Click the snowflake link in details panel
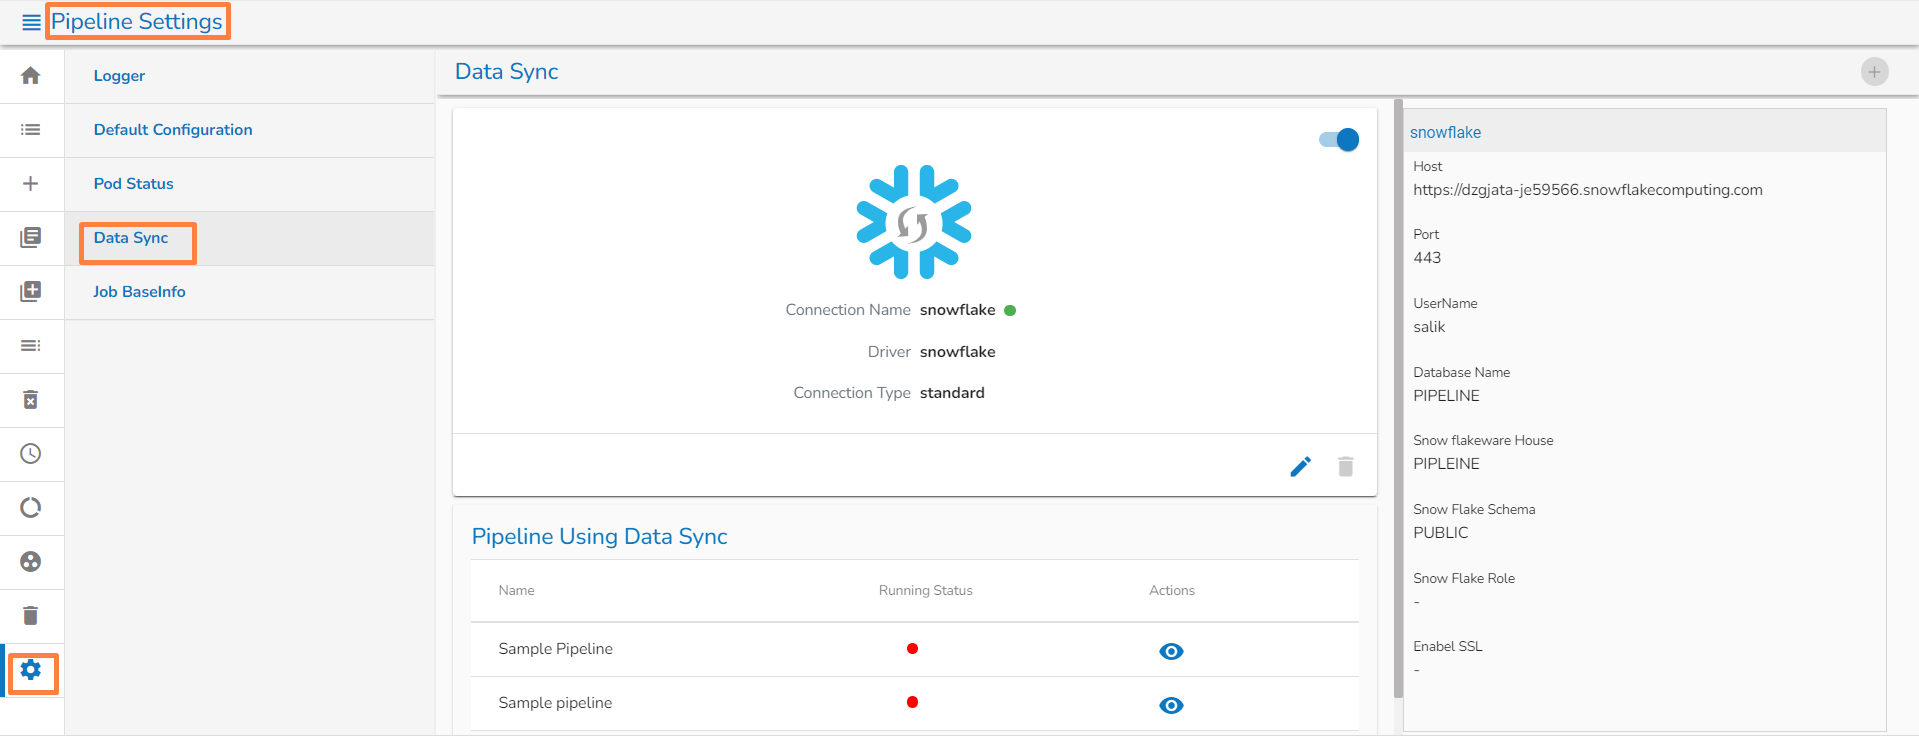This screenshot has height=738, width=1919. tap(1445, 133)
